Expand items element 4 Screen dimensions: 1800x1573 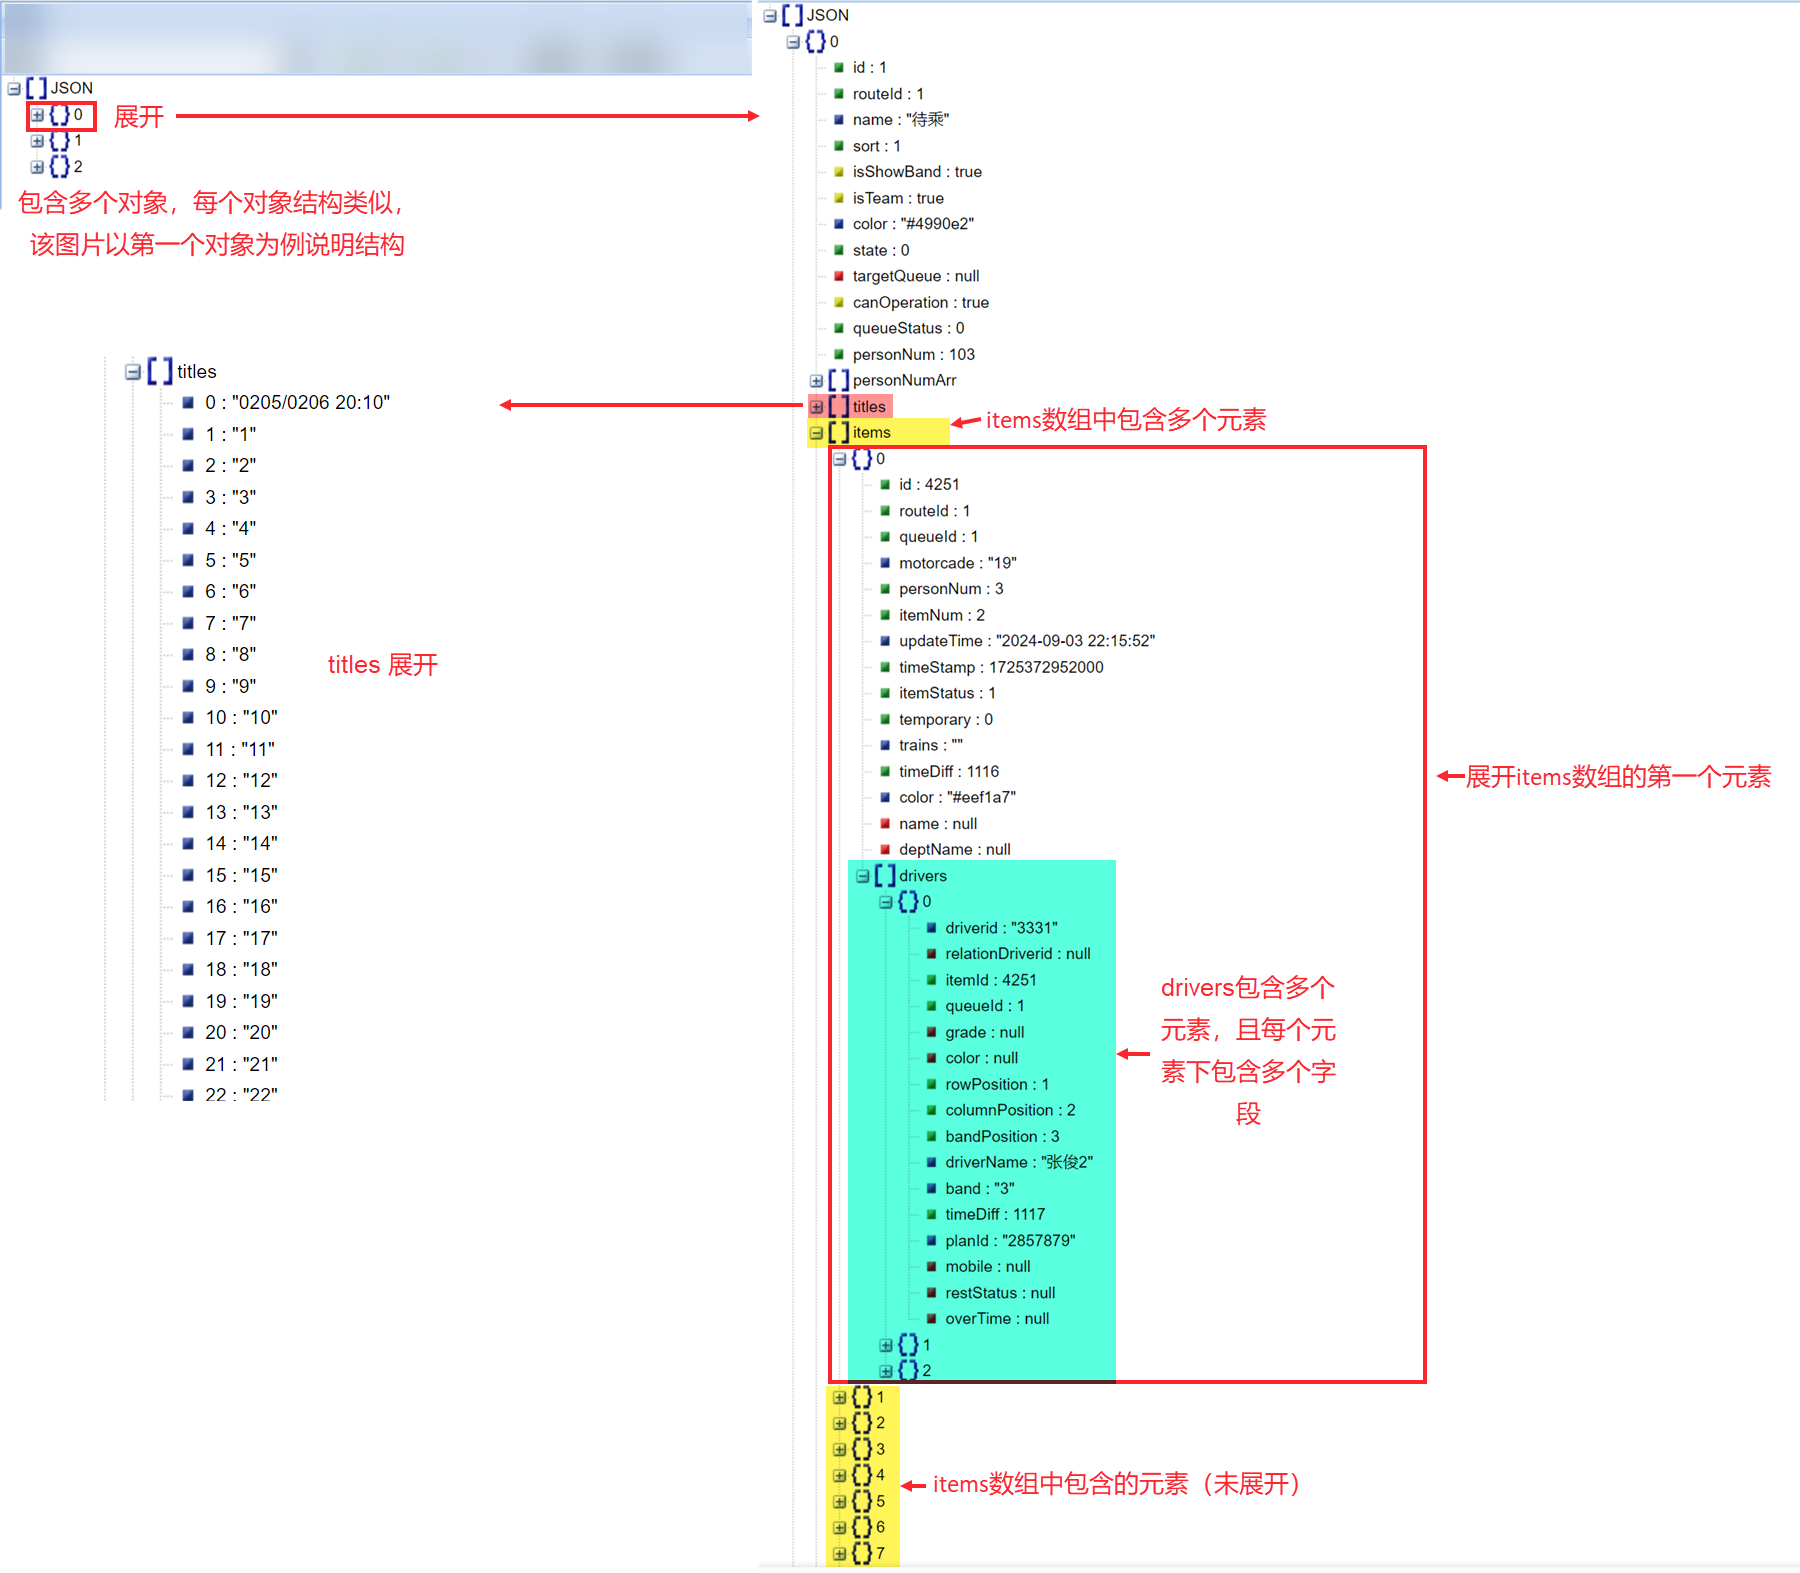tap(839, 1475)
